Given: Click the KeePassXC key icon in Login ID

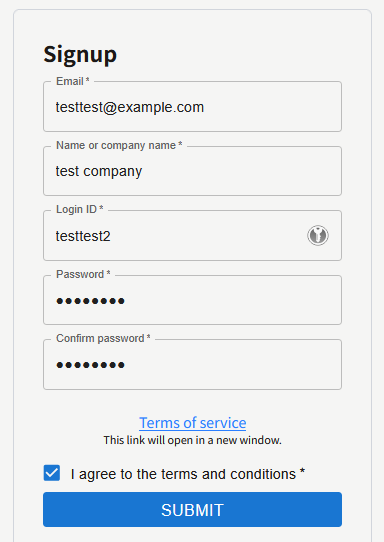Looking at the screenshot, I should point(318,236).
